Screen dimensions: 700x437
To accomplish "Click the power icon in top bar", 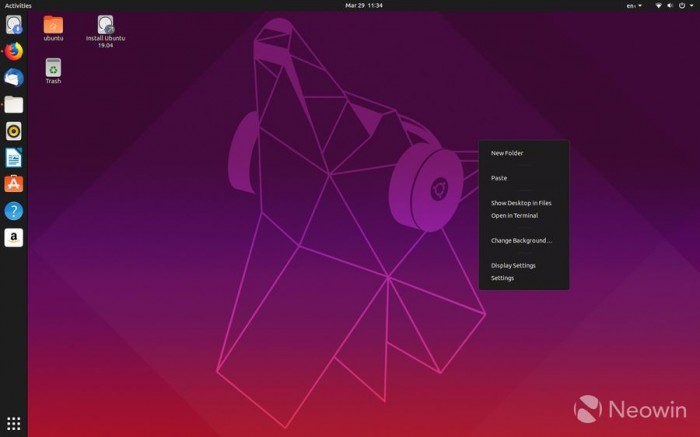I will (x=682, y=5).
